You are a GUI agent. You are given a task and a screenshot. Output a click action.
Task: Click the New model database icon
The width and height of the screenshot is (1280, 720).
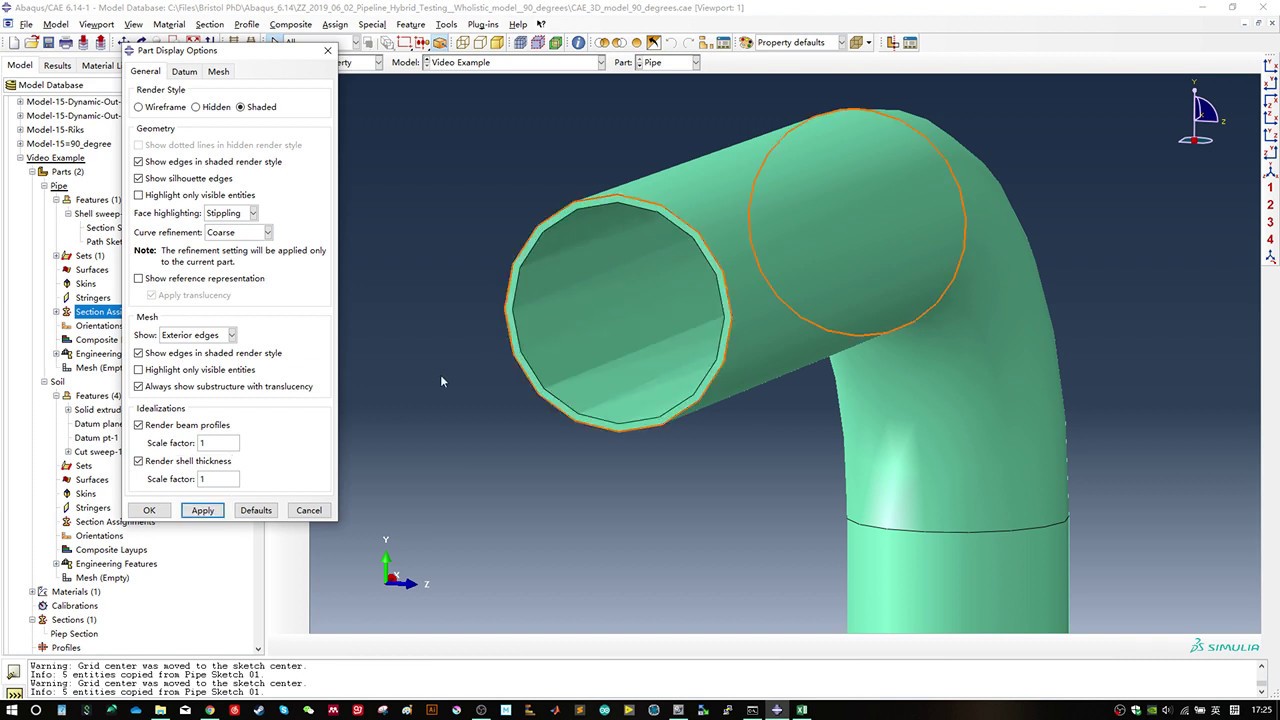pos(12,42)
